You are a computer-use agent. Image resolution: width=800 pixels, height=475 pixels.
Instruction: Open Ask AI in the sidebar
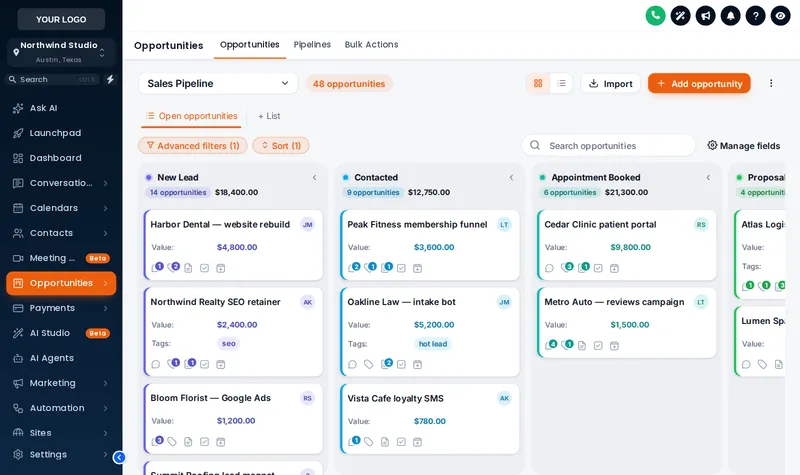point(61,108)
